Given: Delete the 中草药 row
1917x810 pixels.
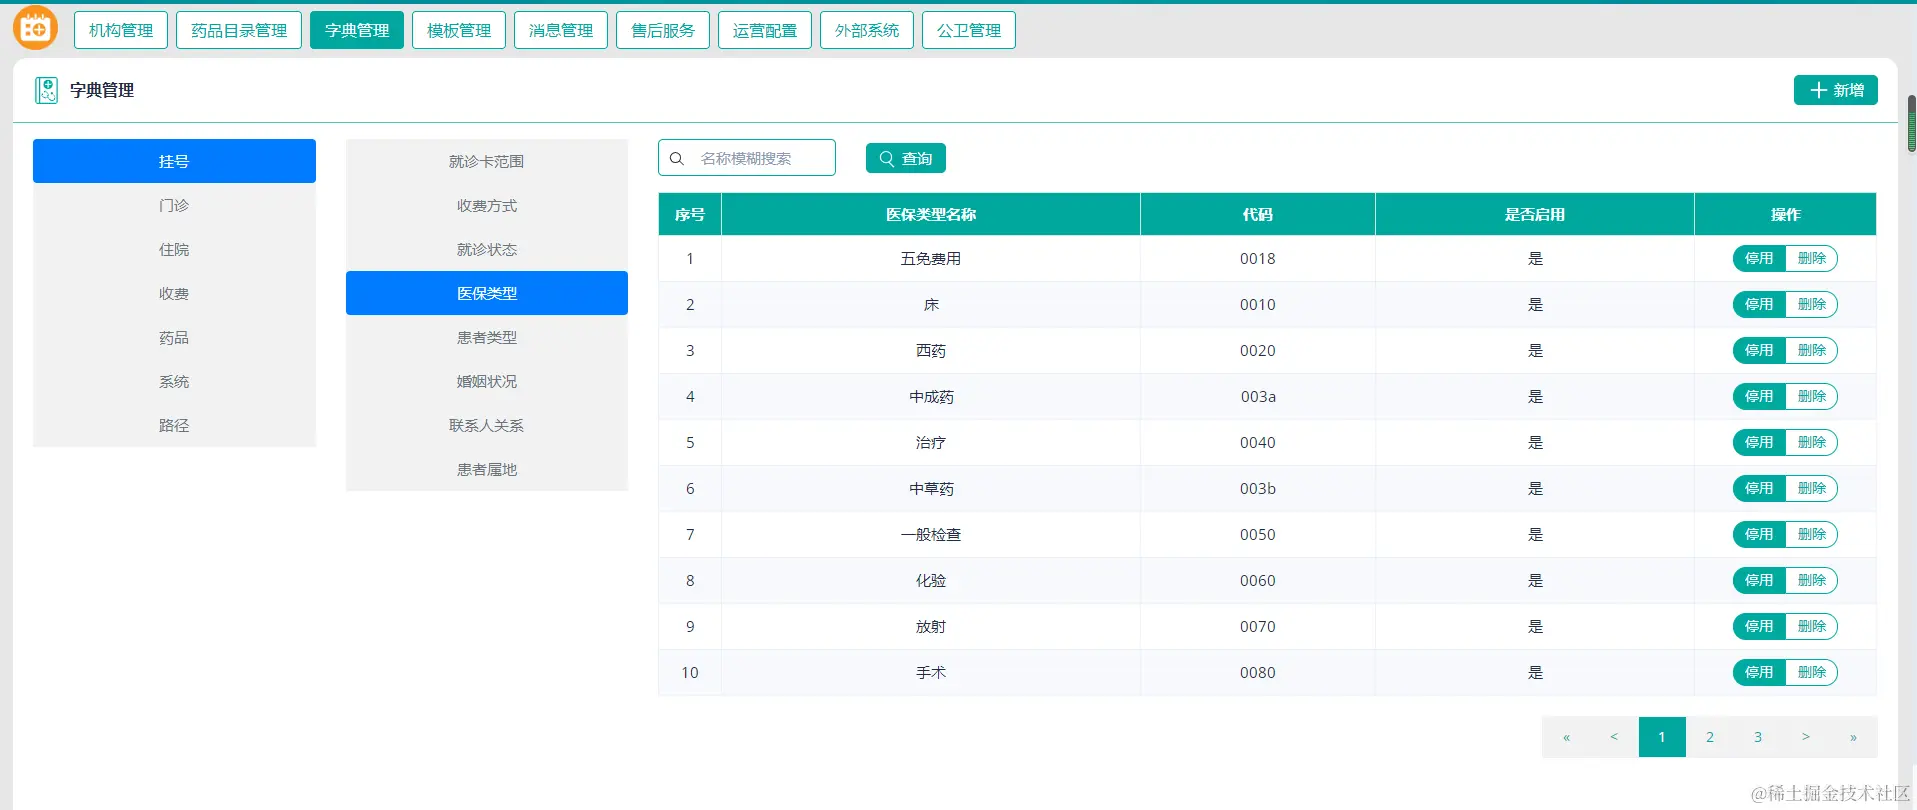Looking at the screenshot, I should click(x=1812, y=488).
